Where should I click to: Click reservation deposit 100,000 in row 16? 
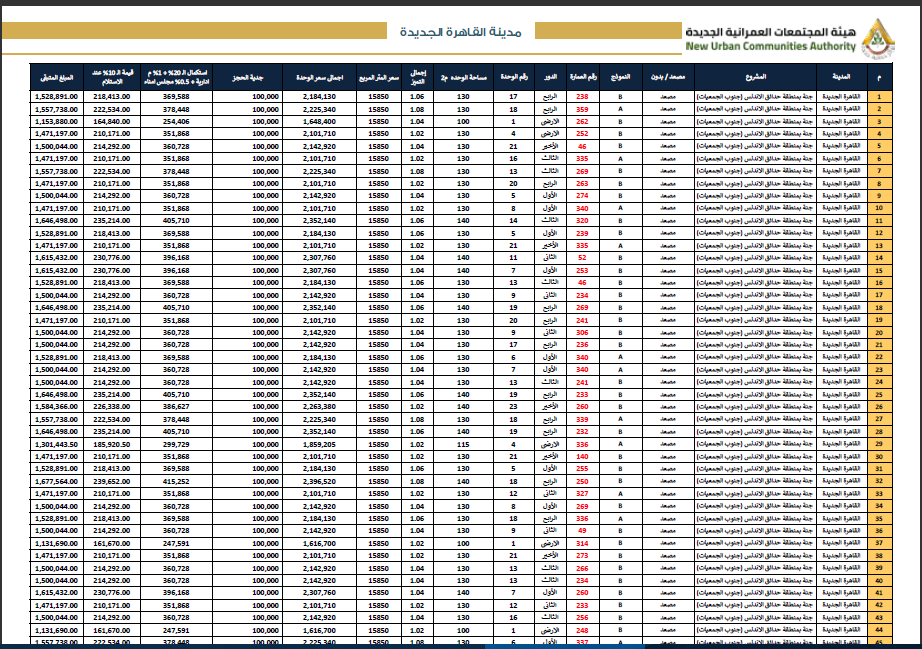pos(265,283)
